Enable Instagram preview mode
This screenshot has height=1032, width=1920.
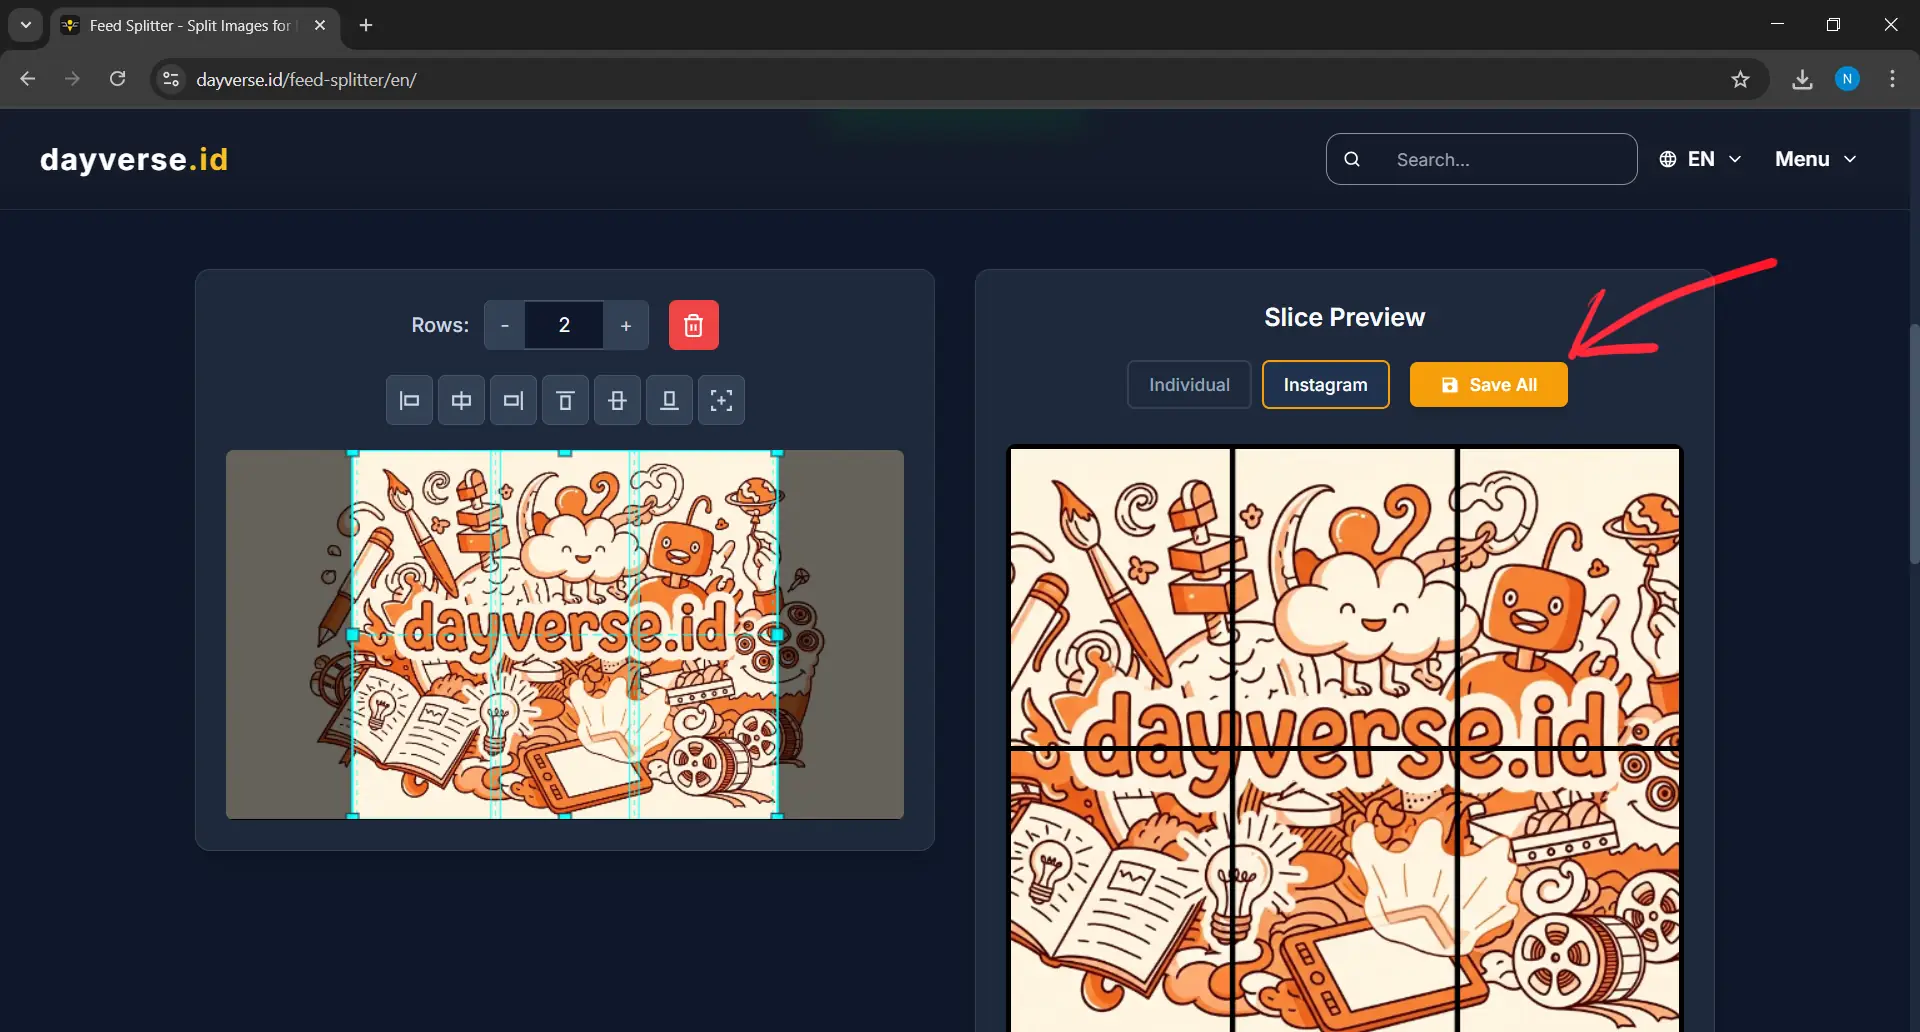point(1324,384)
